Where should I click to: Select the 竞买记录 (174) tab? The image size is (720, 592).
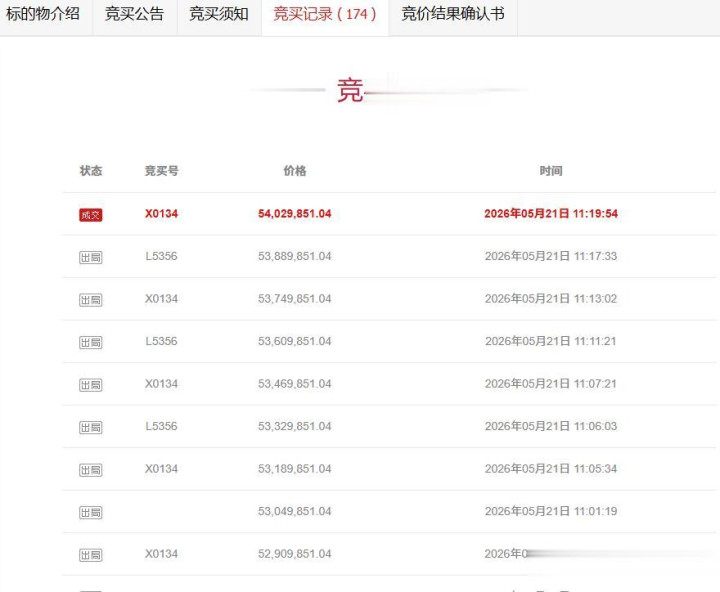pyautogui.click(x=325, y=14)
